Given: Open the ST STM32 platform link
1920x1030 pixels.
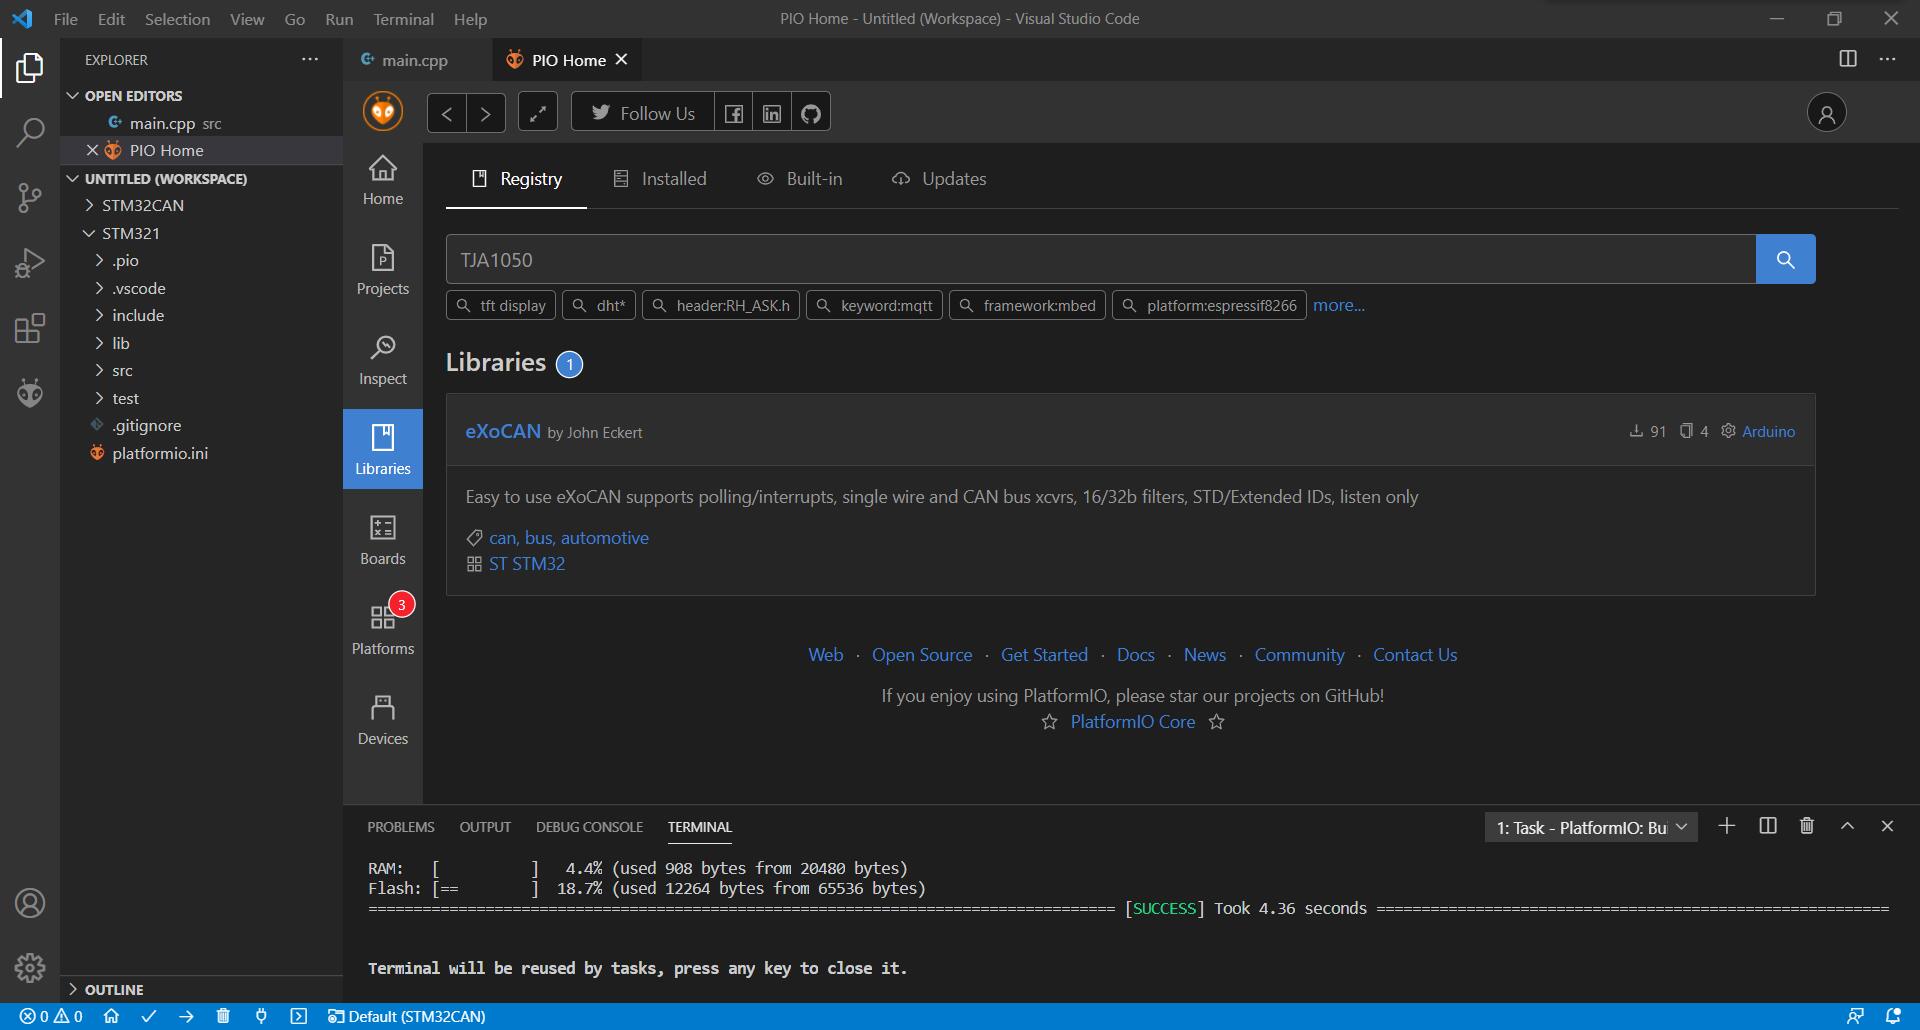Looking at the screenshot, I should 527,564.
